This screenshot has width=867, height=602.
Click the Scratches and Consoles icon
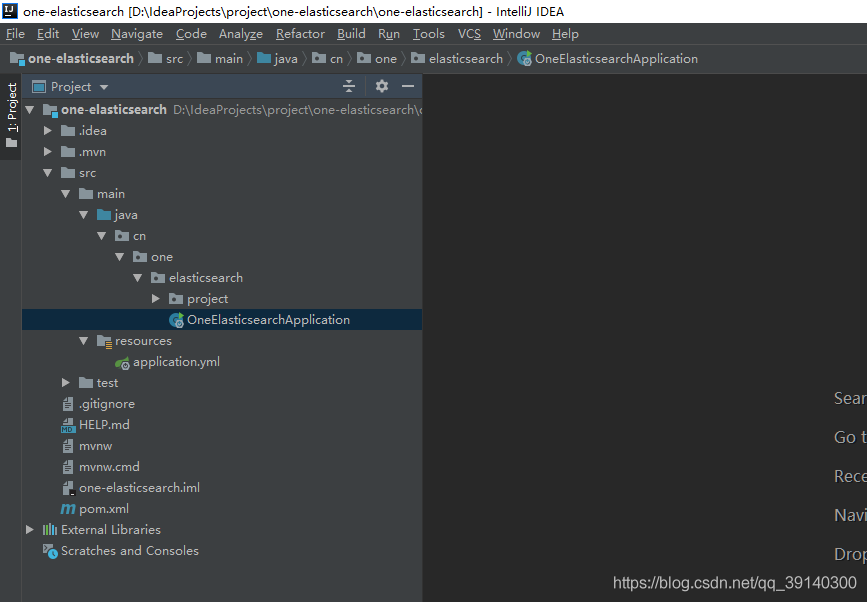(50, 551)
